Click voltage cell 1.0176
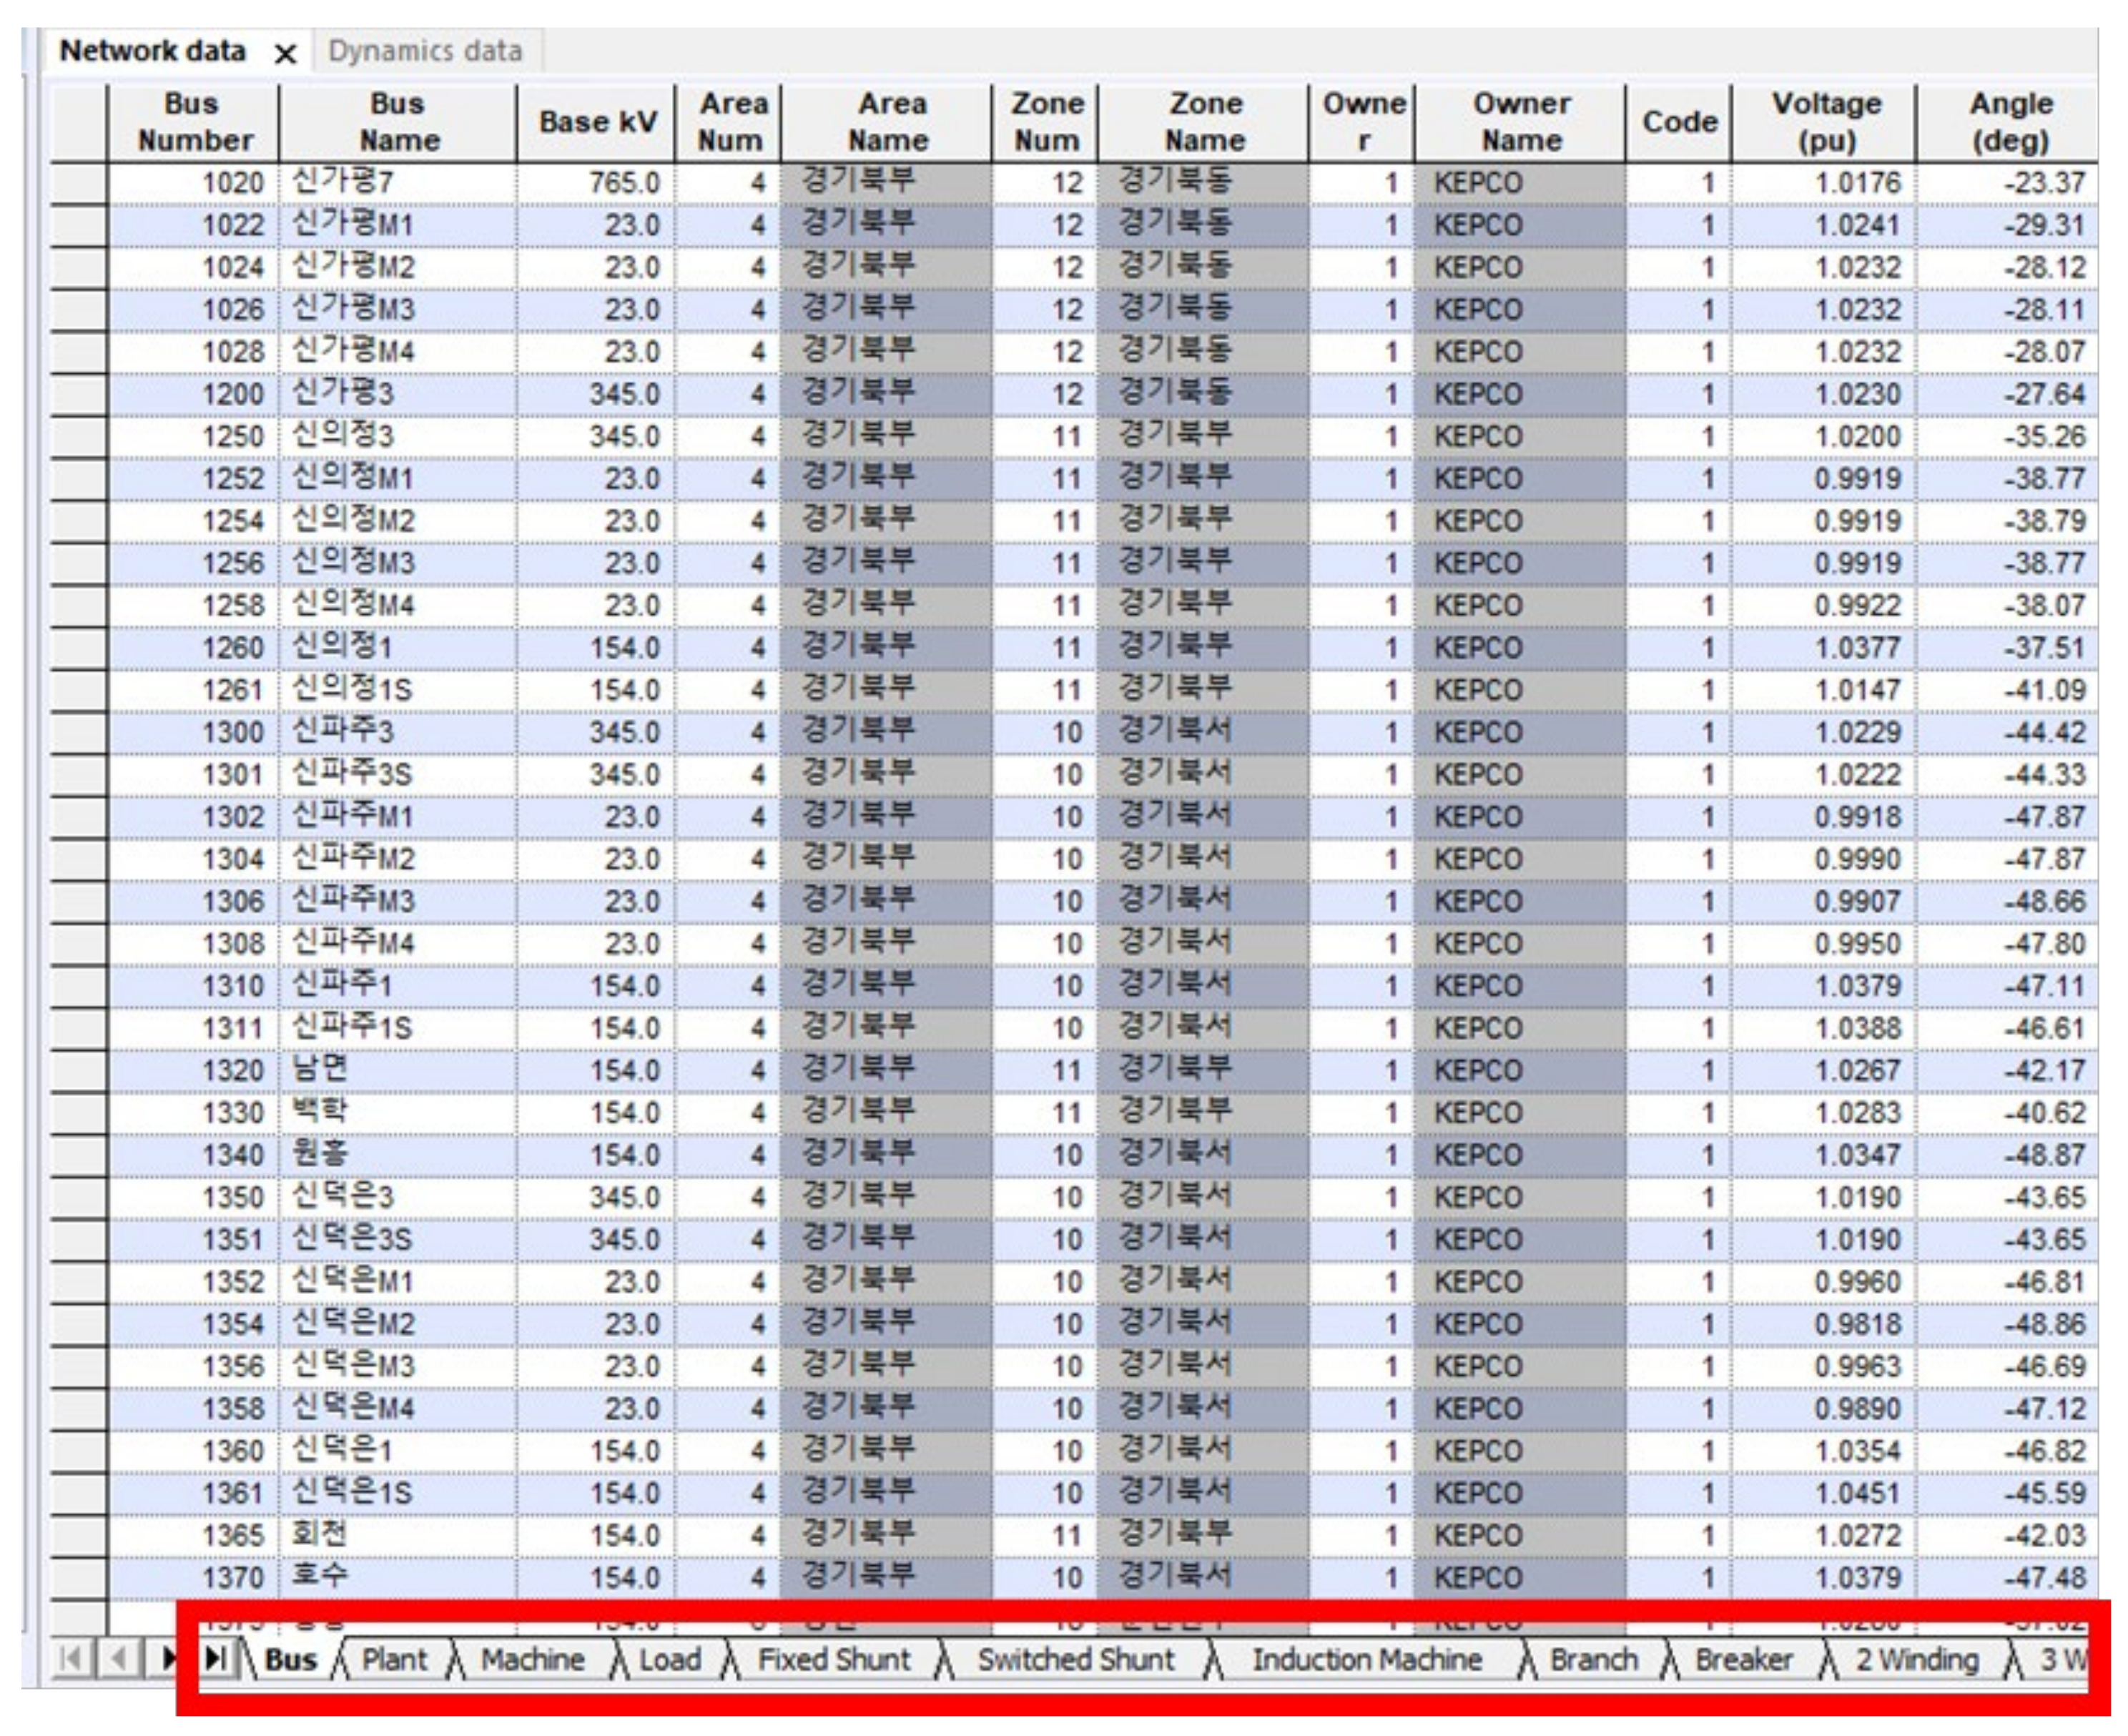Viewport: 2128px width, 1736px height. (x=1825, y=183)
